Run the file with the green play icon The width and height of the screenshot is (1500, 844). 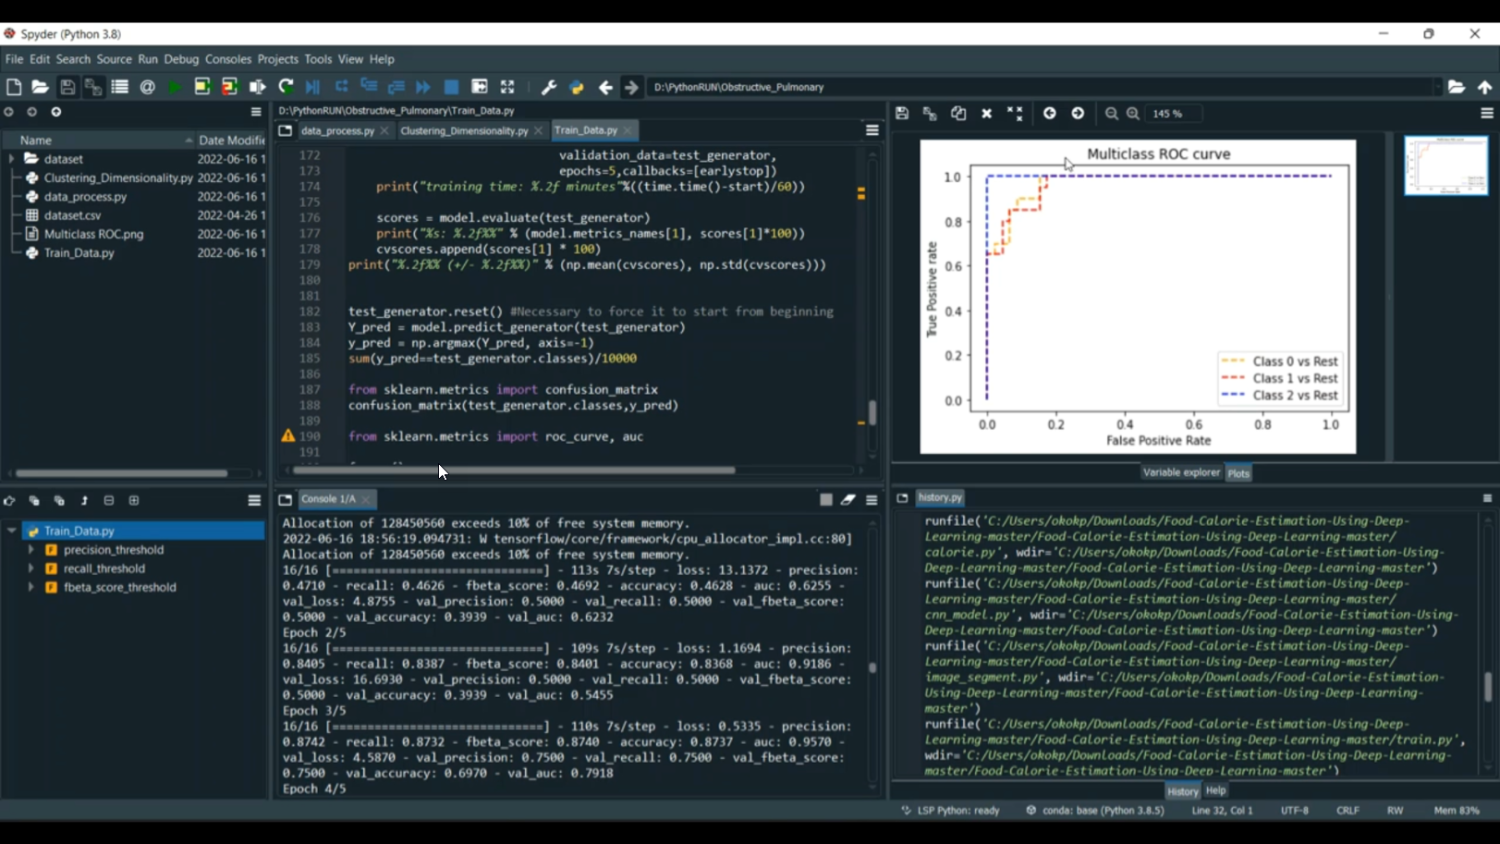pos(175,87)
